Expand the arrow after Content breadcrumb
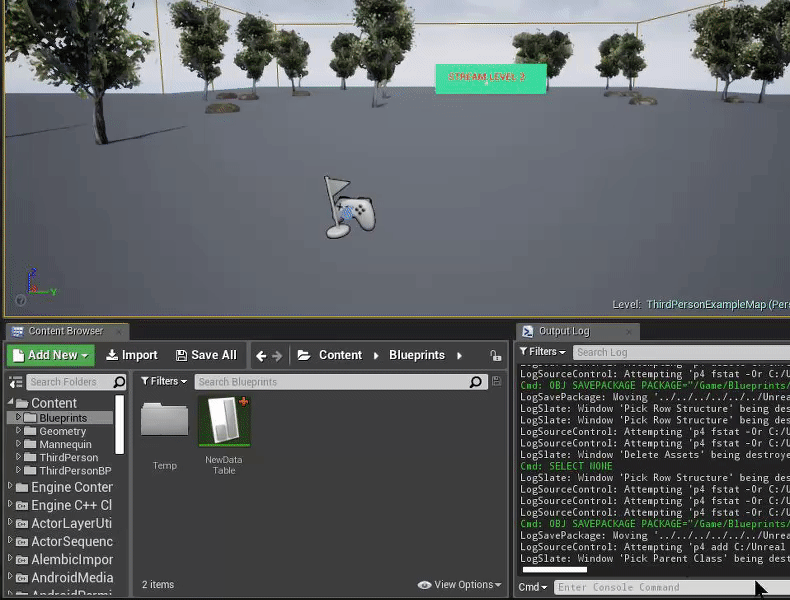This screenshot has height=600, width=790. click(376, 356)
